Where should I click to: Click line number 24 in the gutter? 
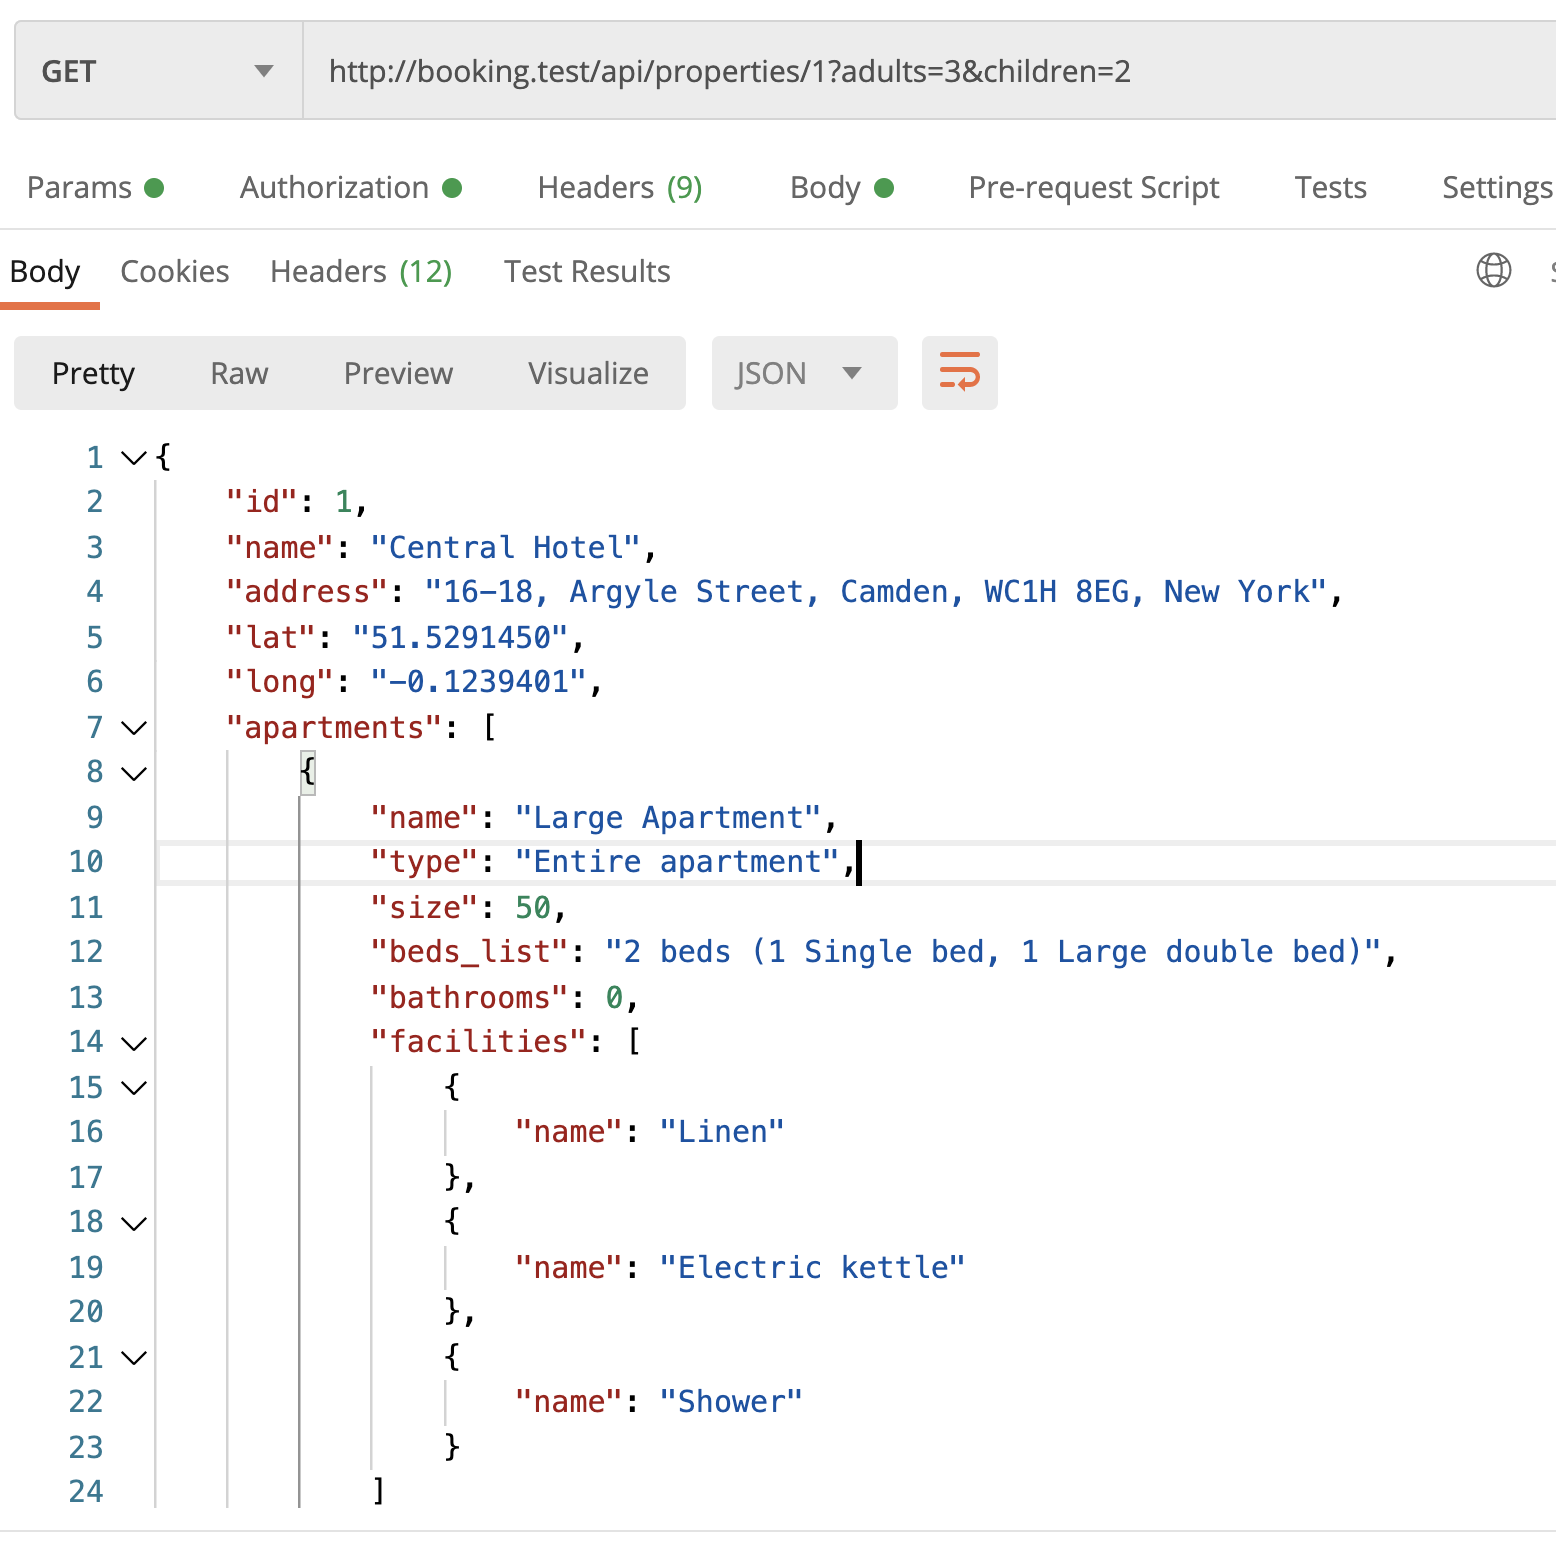click(86, 1492)
